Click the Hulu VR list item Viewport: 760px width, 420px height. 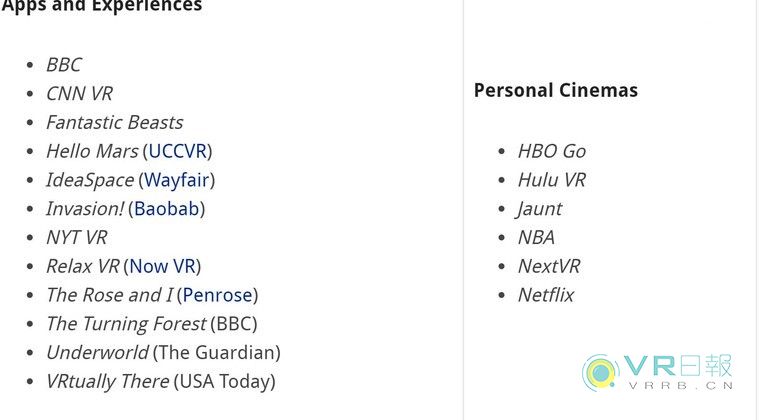click(552, 180)
